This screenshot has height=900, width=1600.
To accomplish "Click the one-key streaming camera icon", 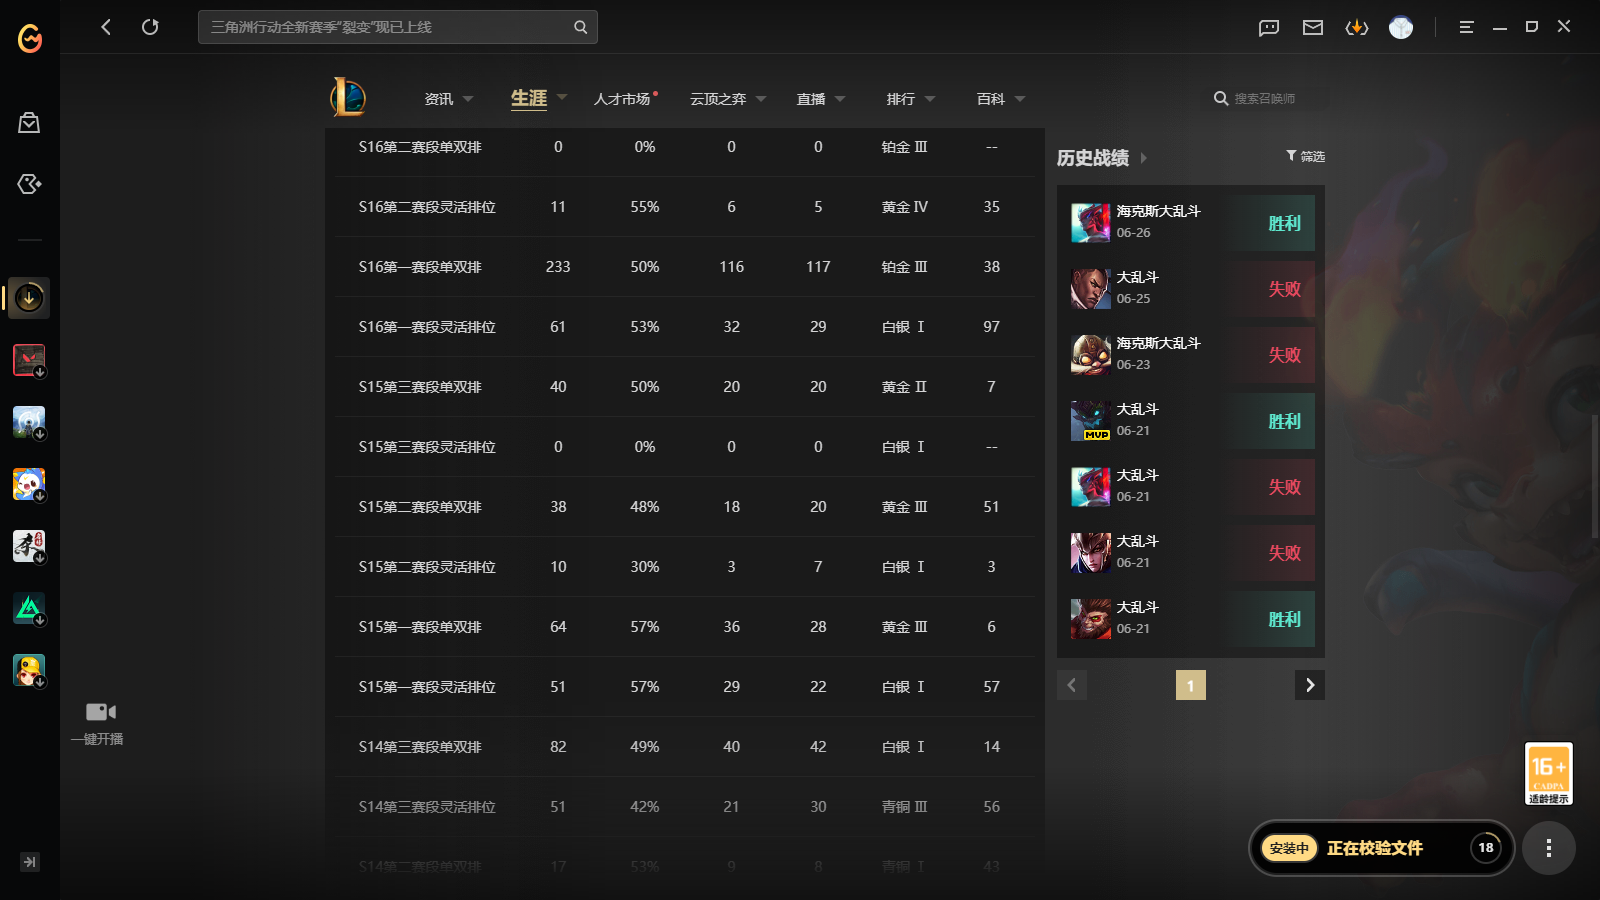I will 100,712.
